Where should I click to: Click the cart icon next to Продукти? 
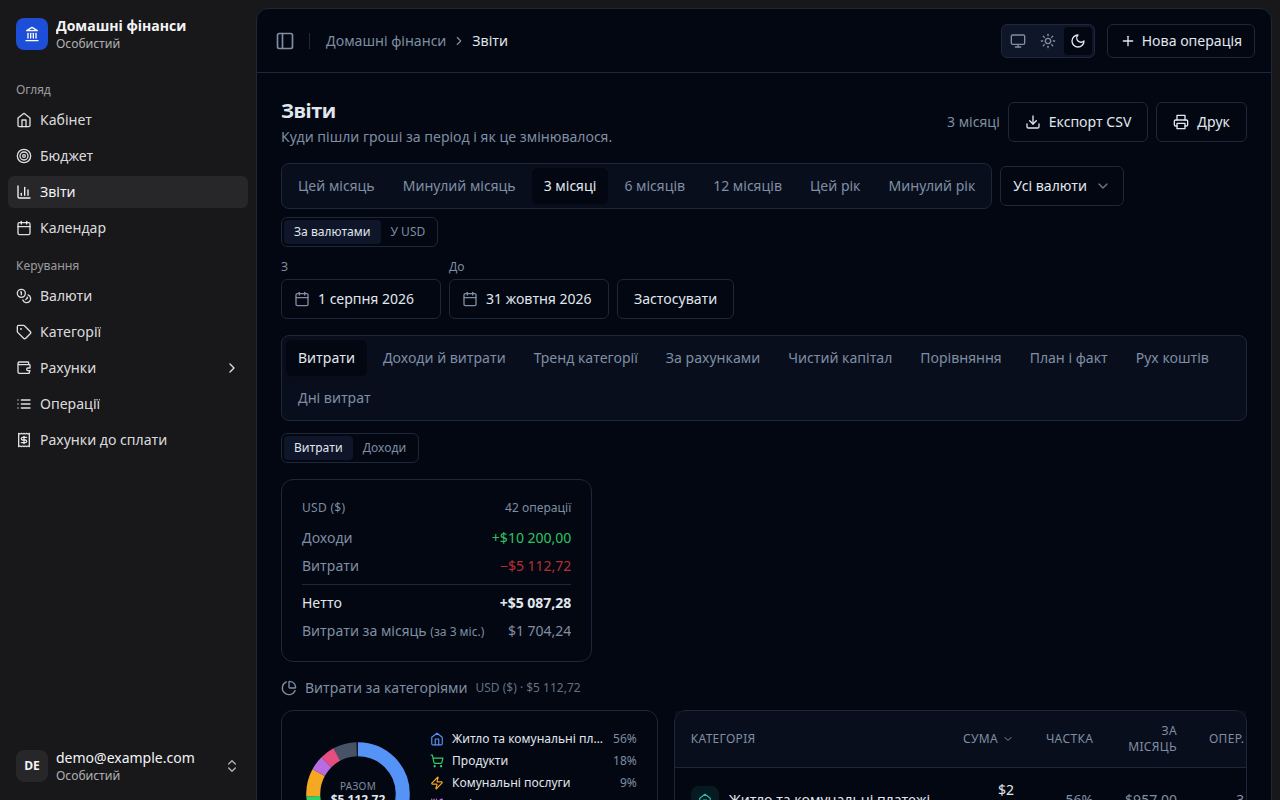tap(437, 761)
